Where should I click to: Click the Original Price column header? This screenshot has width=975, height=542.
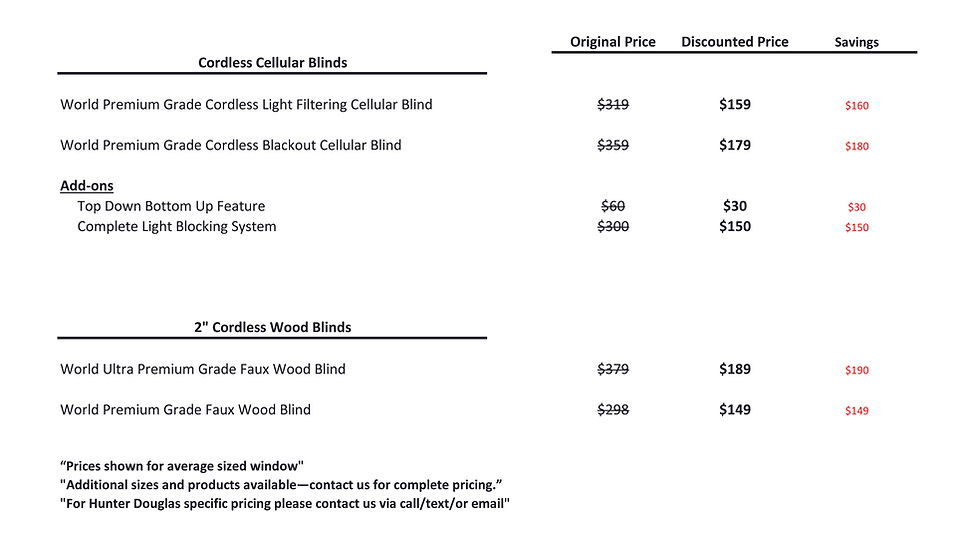(613, 42)
